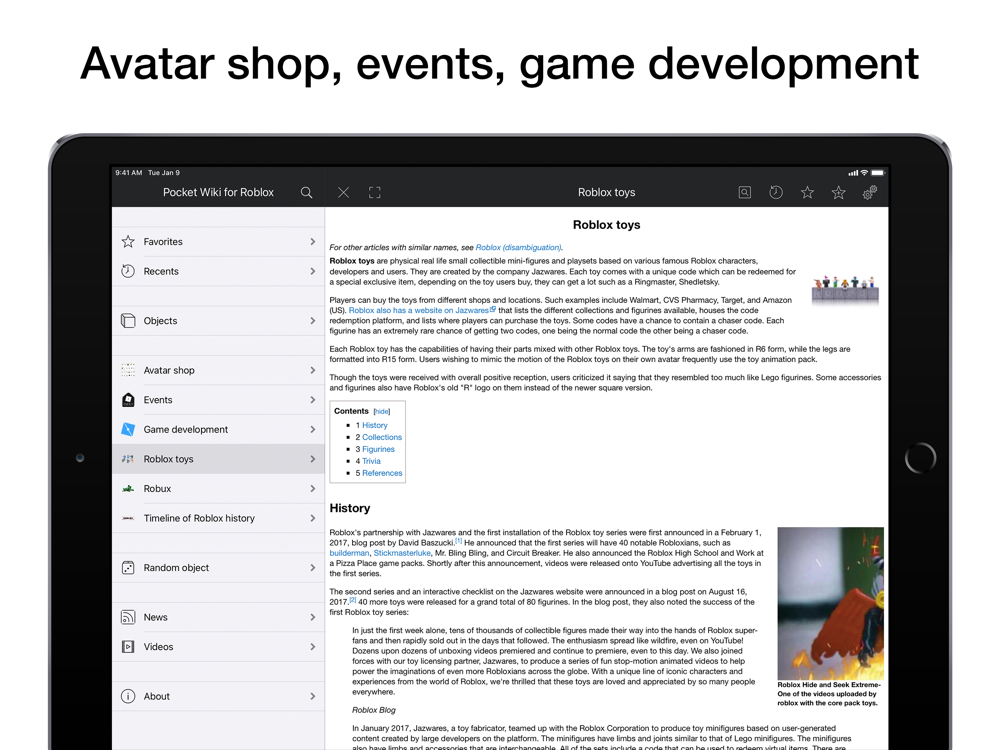Tap the search magnifier in sidebar header
The image size is (1000, 750).
point(306,193)
